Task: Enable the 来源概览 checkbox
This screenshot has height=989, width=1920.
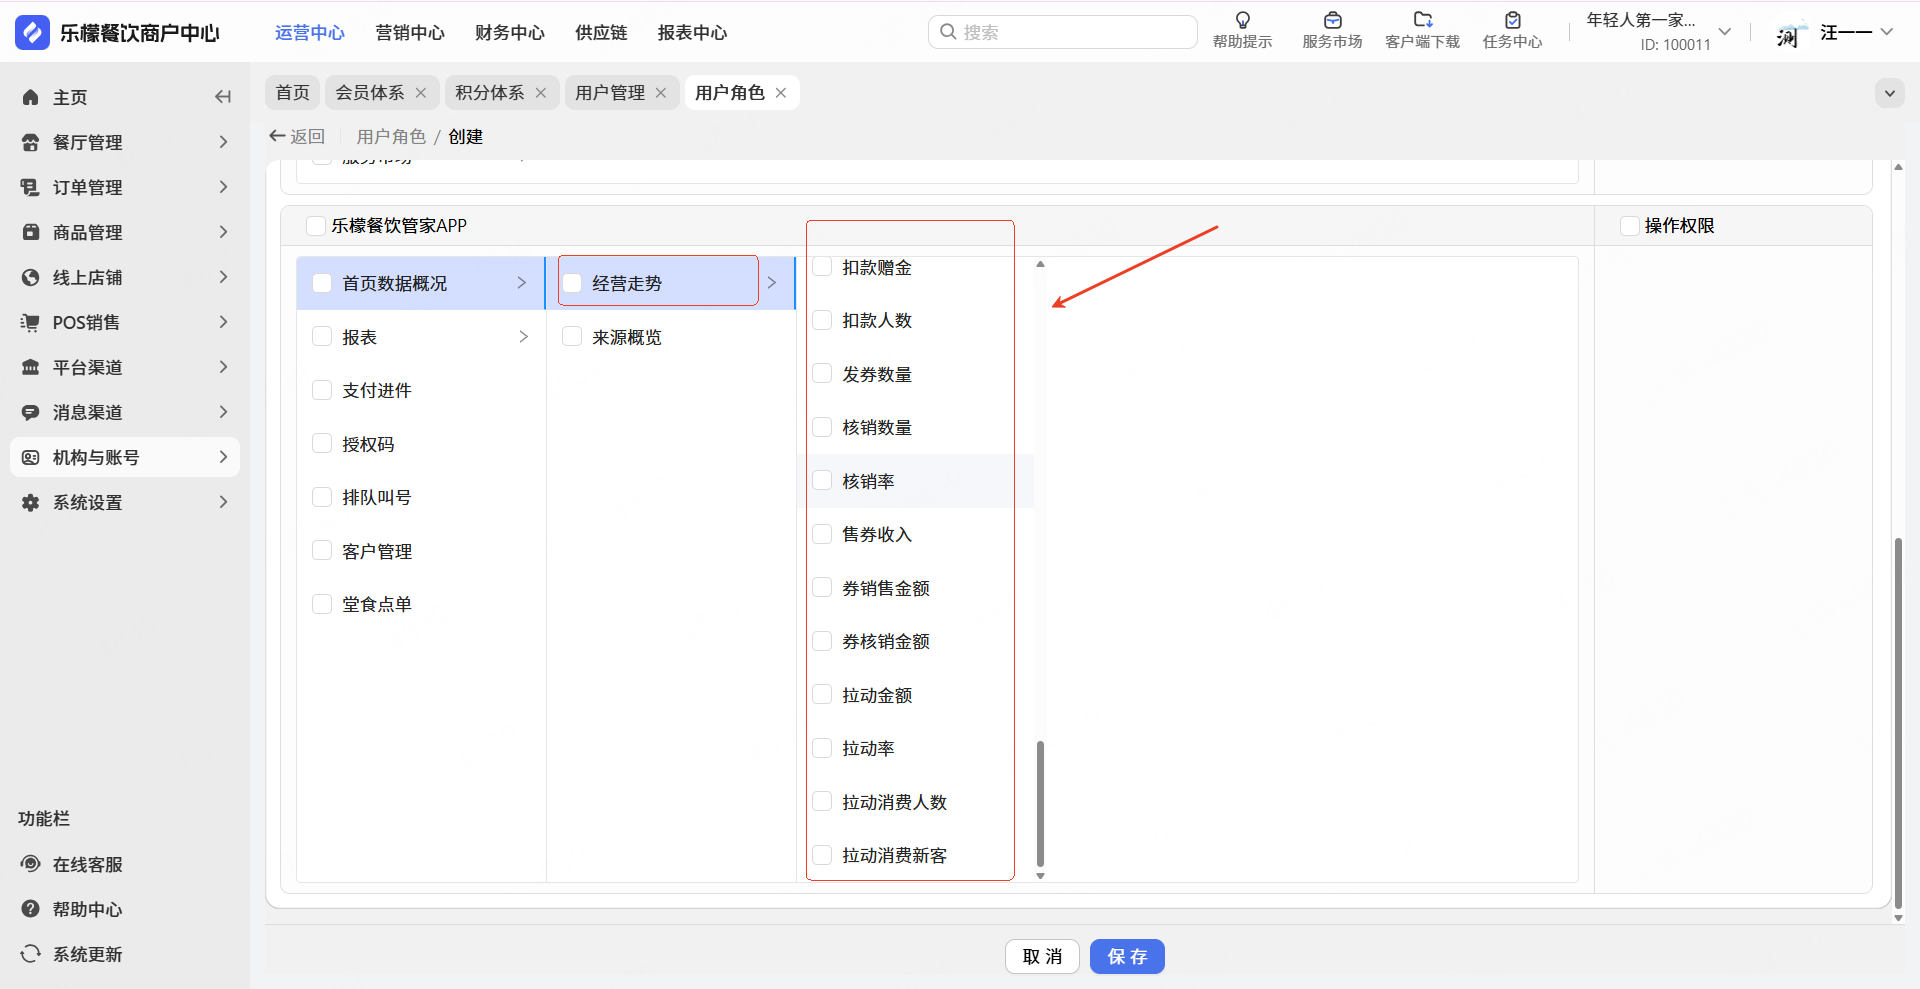Action: [x=572, y=337]
